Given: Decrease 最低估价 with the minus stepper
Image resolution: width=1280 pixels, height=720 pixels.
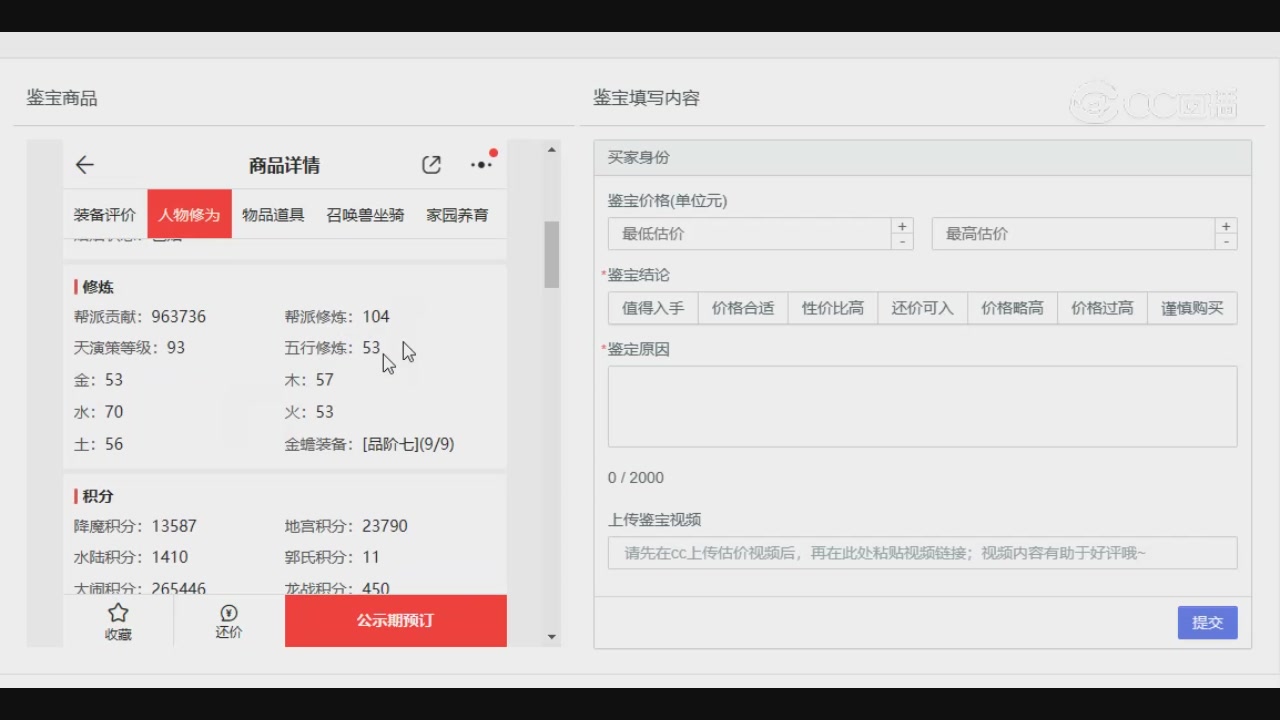Looking at the screenshot, I should pyautogui.click(x=902, y=242).
